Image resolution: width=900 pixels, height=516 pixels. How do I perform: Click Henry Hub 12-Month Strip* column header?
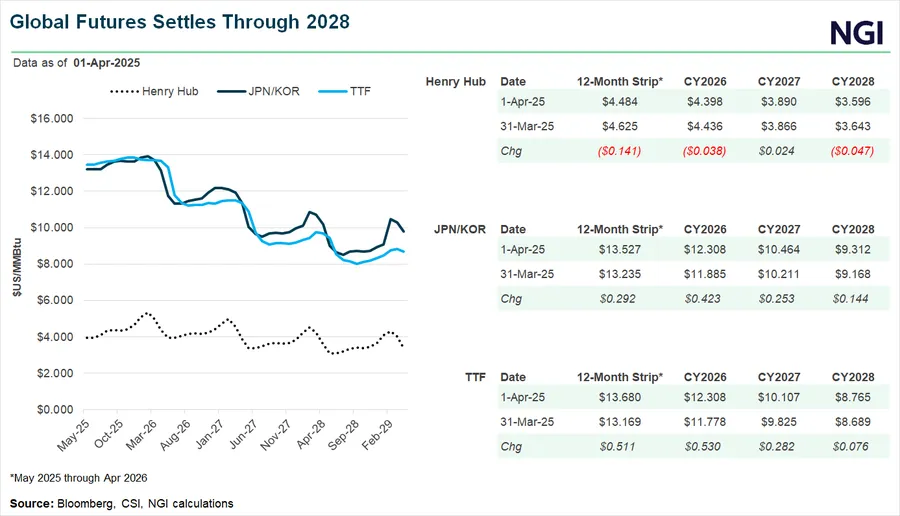point(620,81)
